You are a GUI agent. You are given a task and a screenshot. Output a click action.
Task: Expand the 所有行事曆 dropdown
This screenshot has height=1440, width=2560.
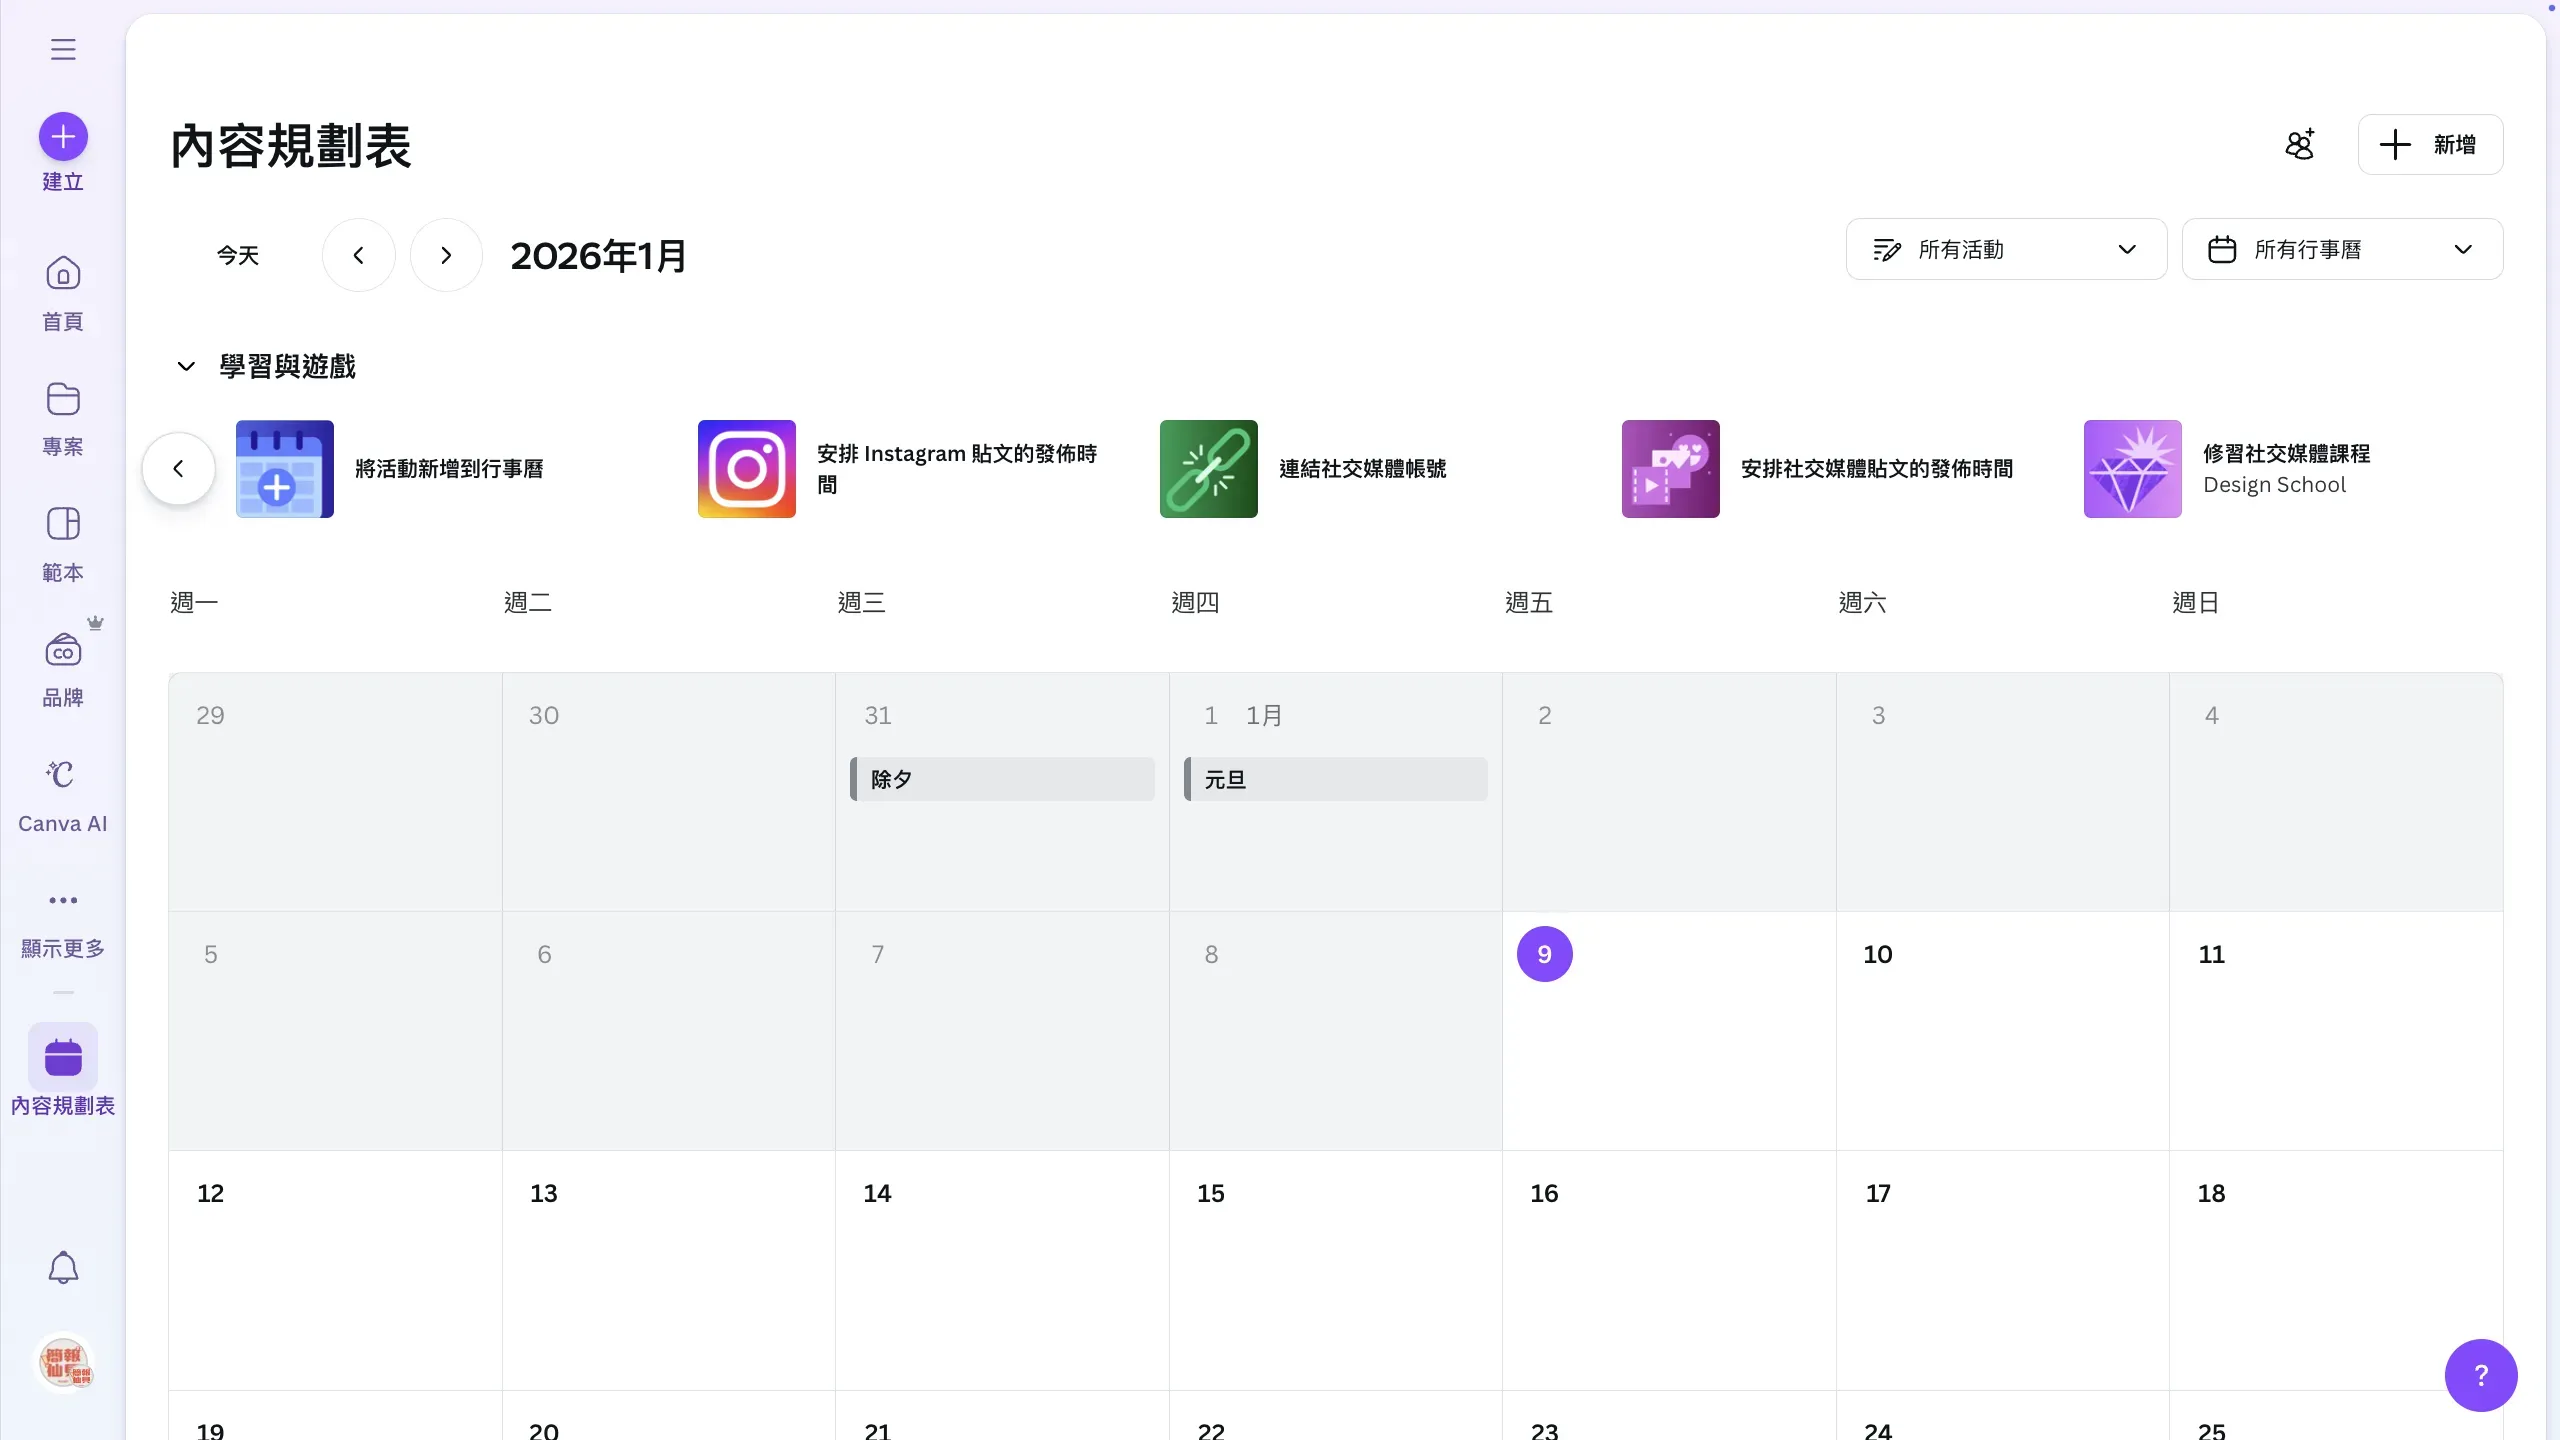coord(2341,249)
